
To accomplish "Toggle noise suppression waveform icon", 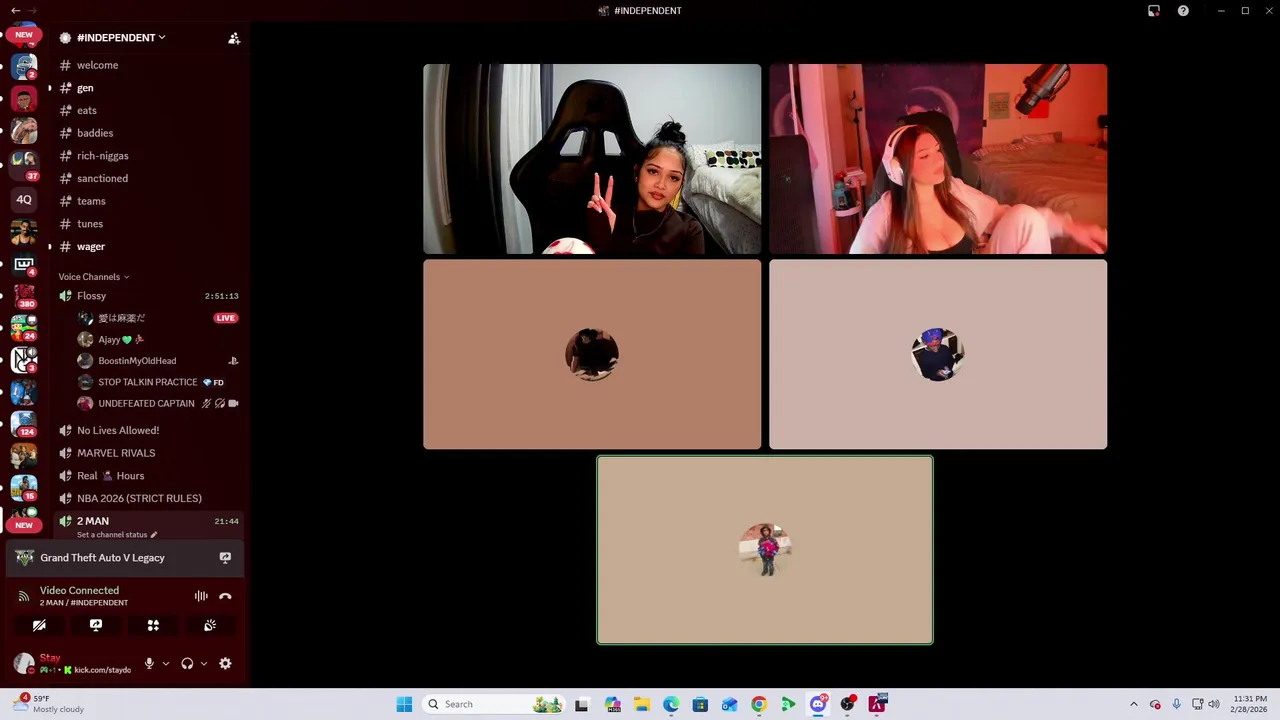I will click(x=201, y=596).
